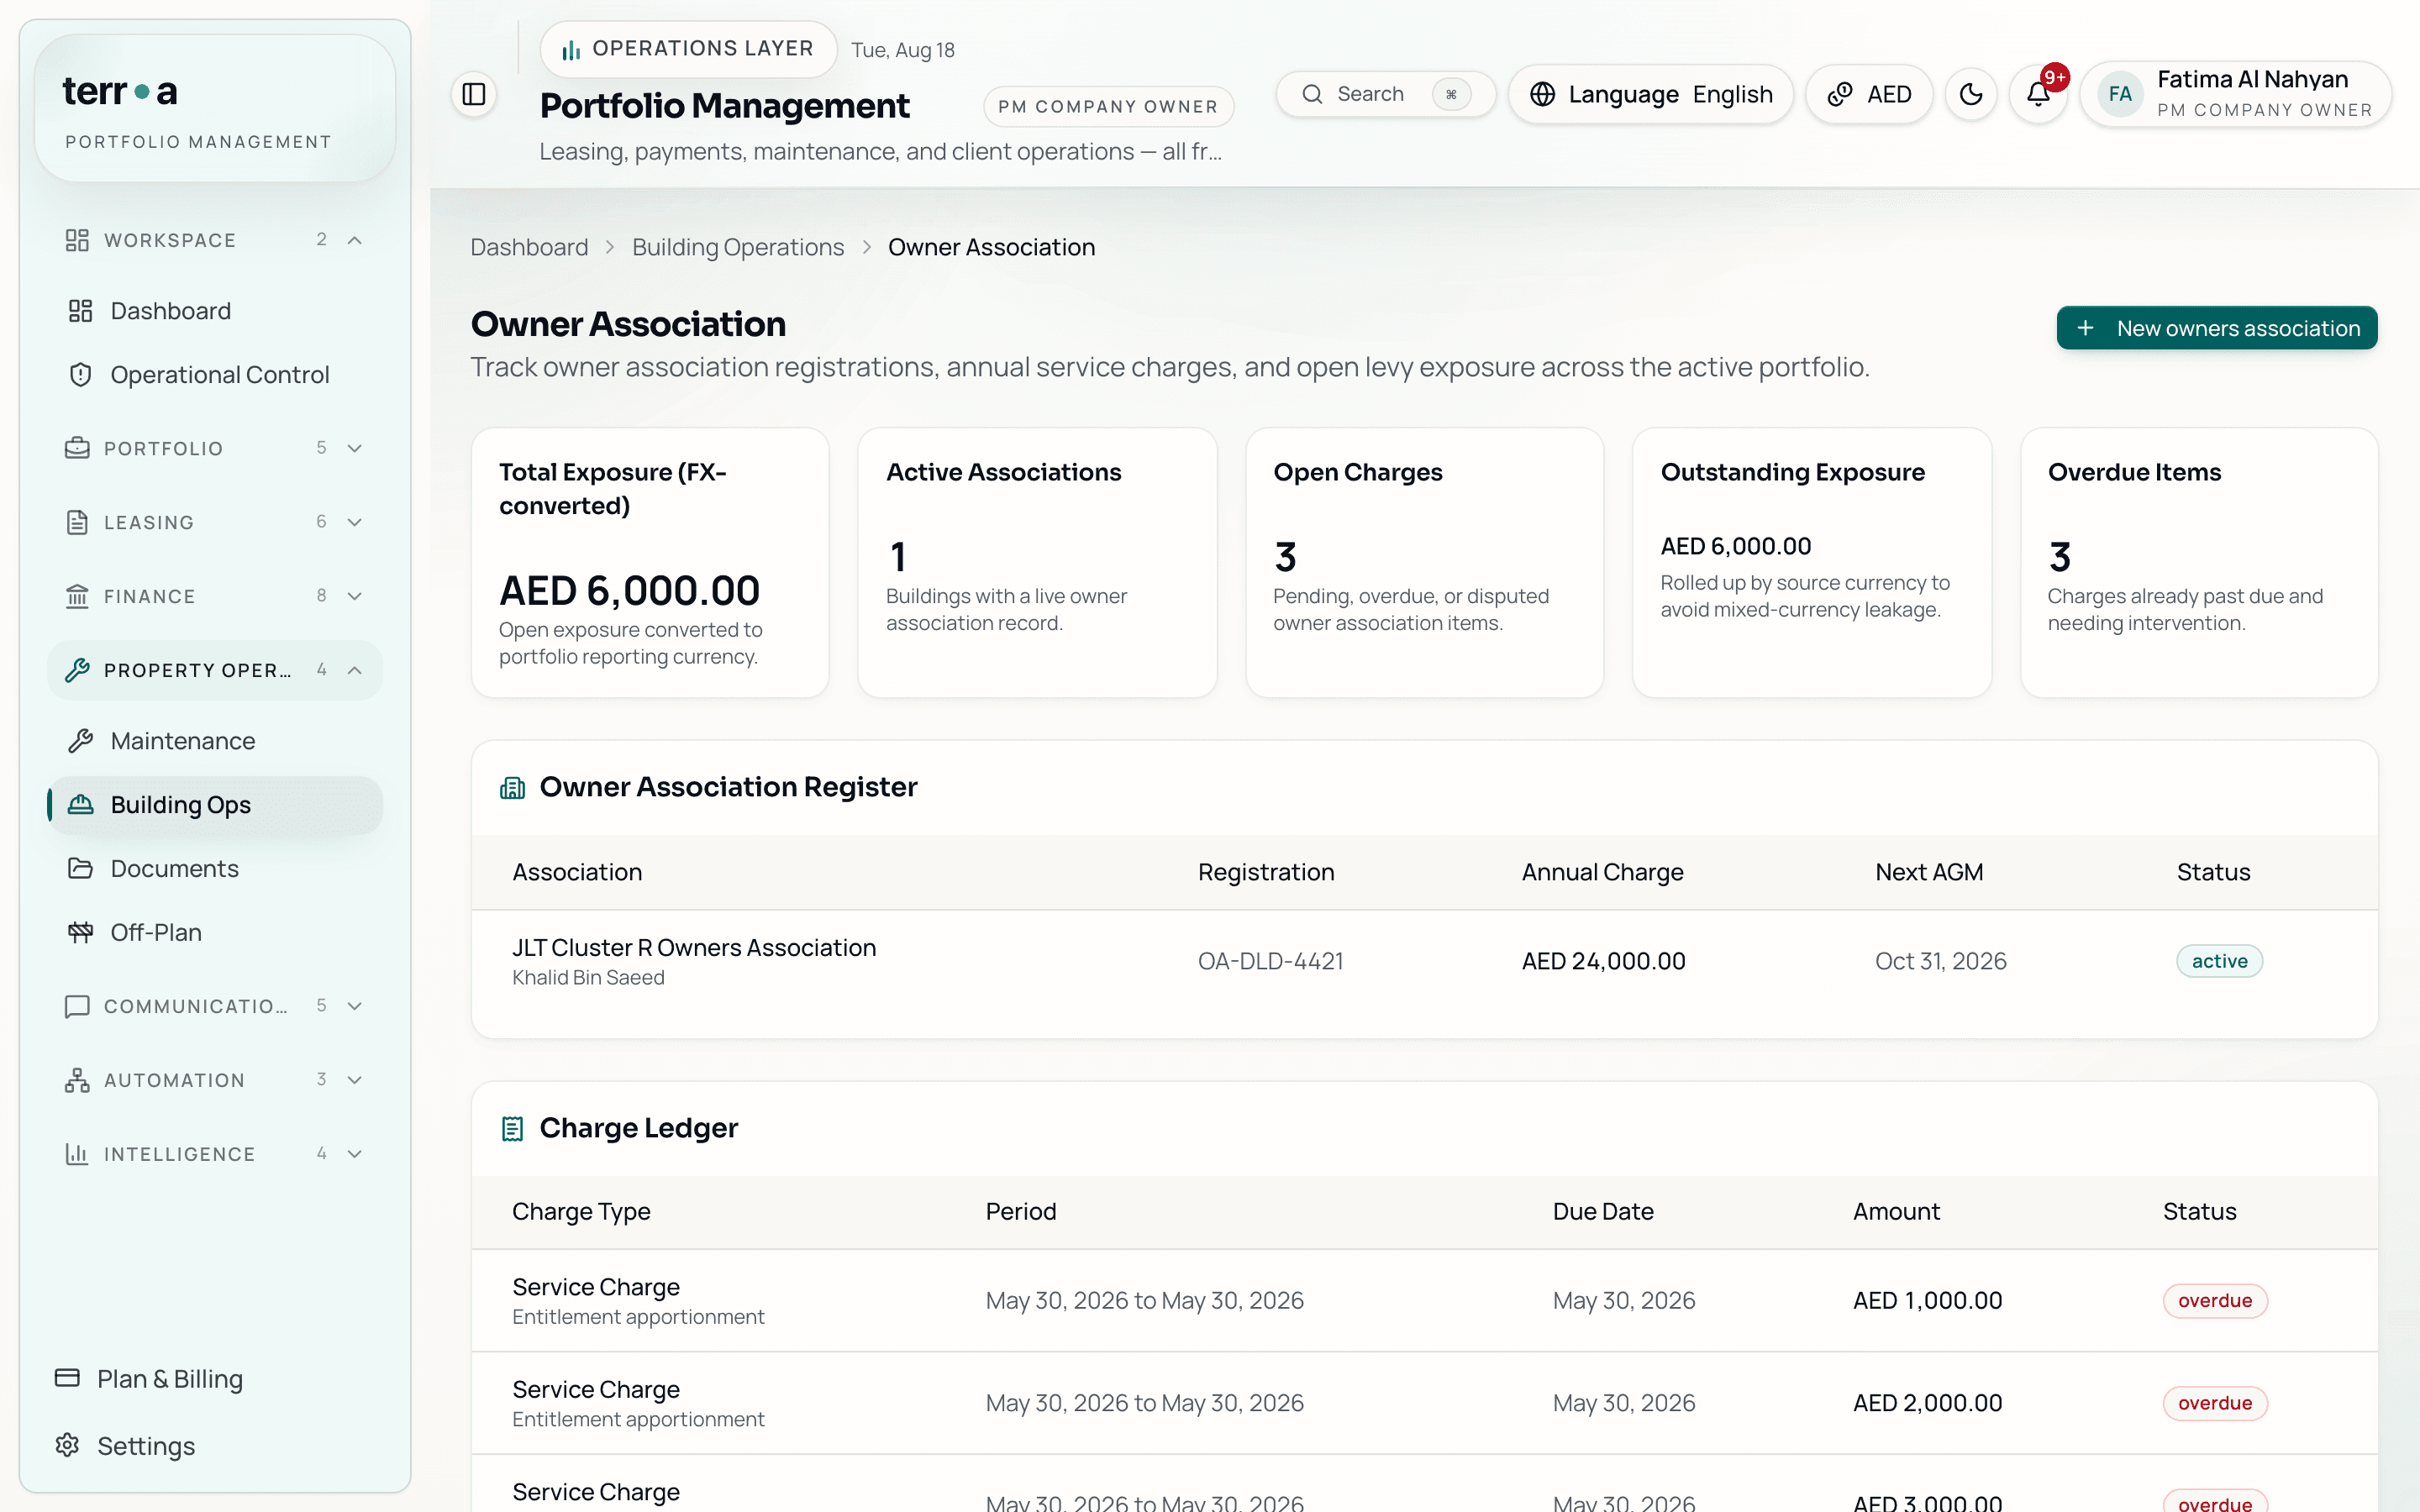
Task: Open the AED currency selector
Action: point(1869,94)
